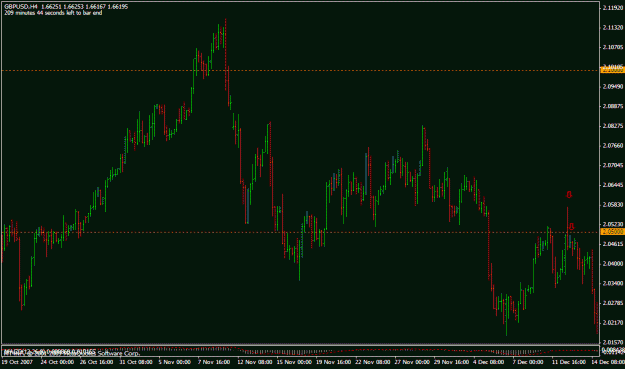Click the highlighted 2.05000 price tag
625x369 pixels.
[x=612, y=232]
